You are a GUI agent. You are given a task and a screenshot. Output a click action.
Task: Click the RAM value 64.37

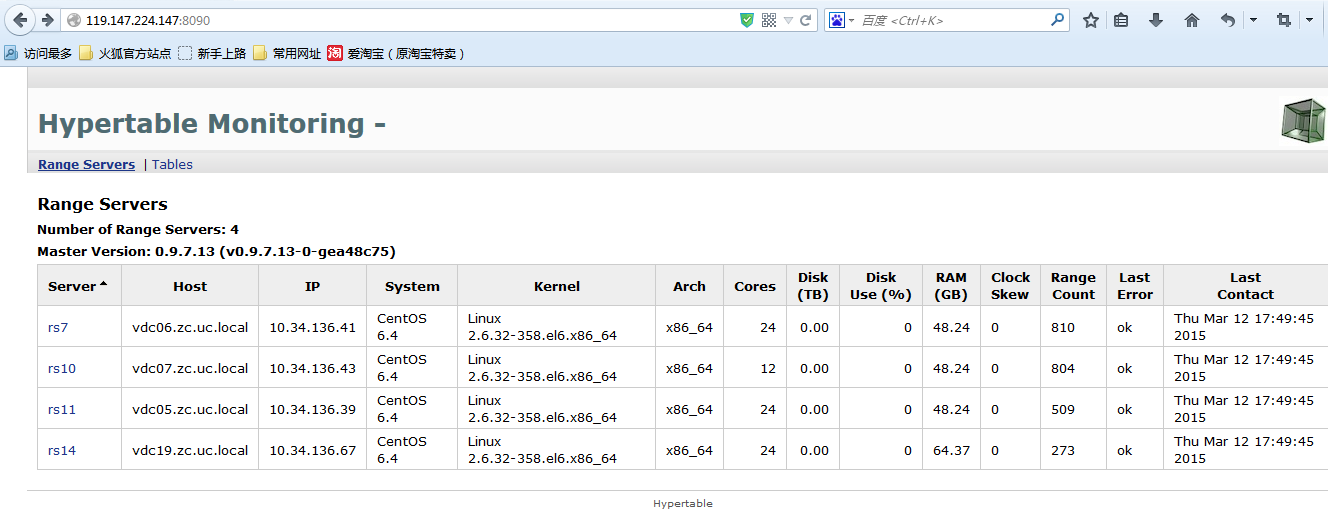pyautogui.click(x=951, y=450)
